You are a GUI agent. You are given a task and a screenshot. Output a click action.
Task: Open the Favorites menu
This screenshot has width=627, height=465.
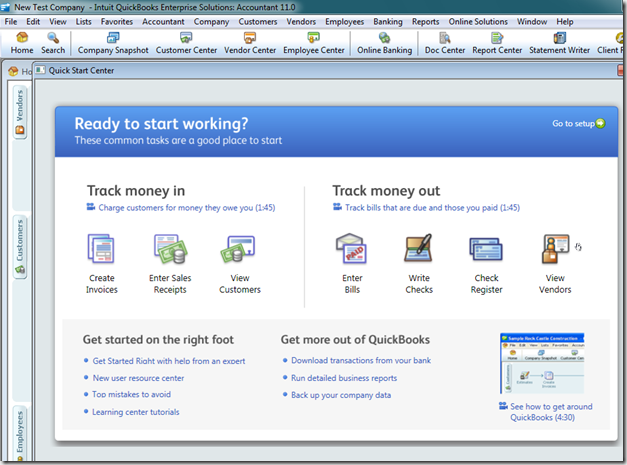click(117, 22)
